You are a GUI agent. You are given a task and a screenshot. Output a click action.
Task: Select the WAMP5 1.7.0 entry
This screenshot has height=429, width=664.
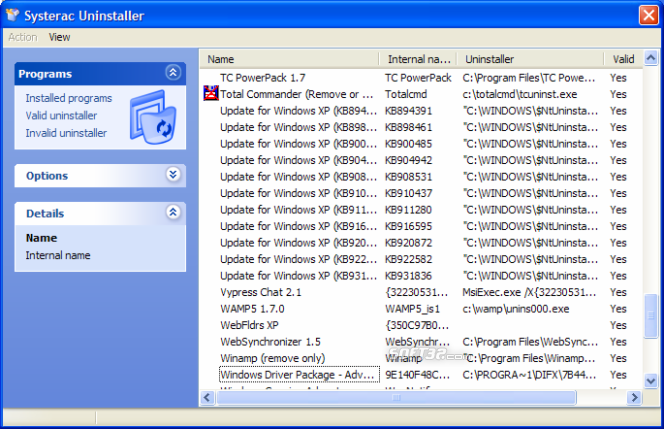pyautogui.click(x=252, y=309)
